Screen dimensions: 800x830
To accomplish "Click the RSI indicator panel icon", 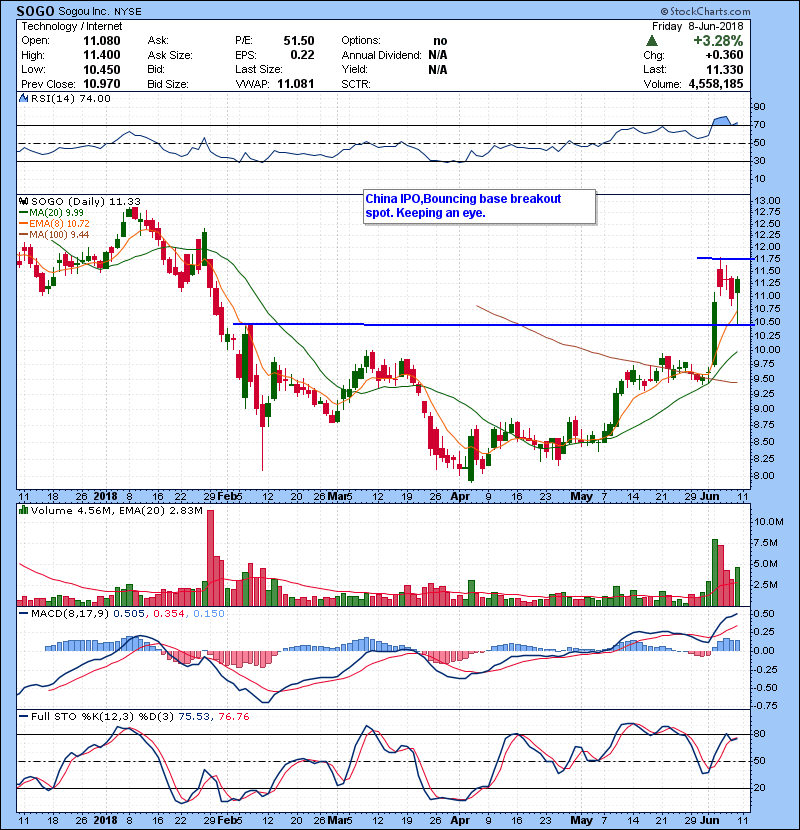I will pyautogui.click(x=23, y=98).
